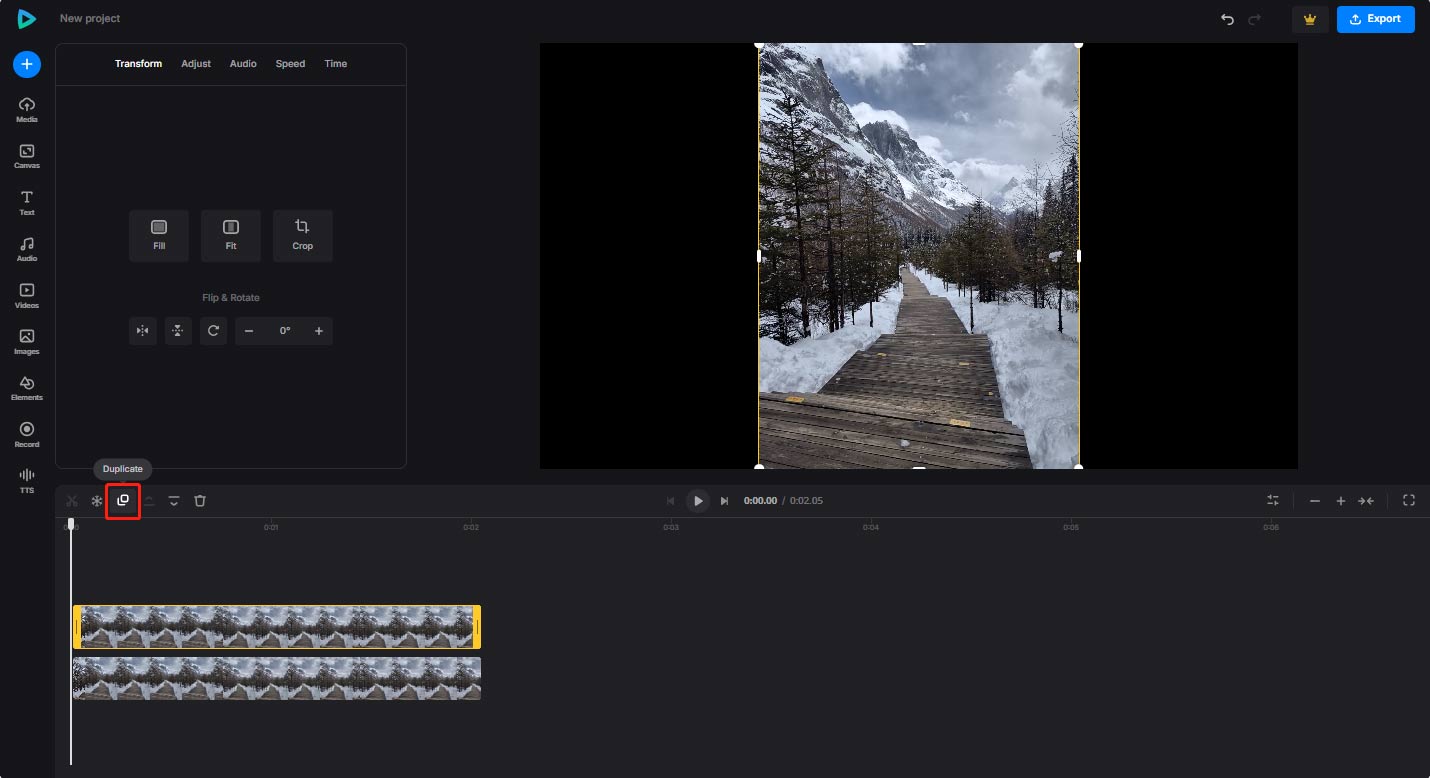Click the Export button
Viewport: 1430px width, 778px height.
pyautogui.click(x=1375, y=19)
